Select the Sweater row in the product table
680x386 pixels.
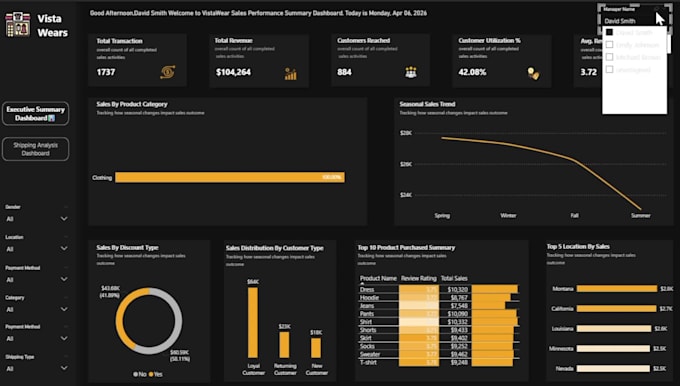tap(439, 354)
